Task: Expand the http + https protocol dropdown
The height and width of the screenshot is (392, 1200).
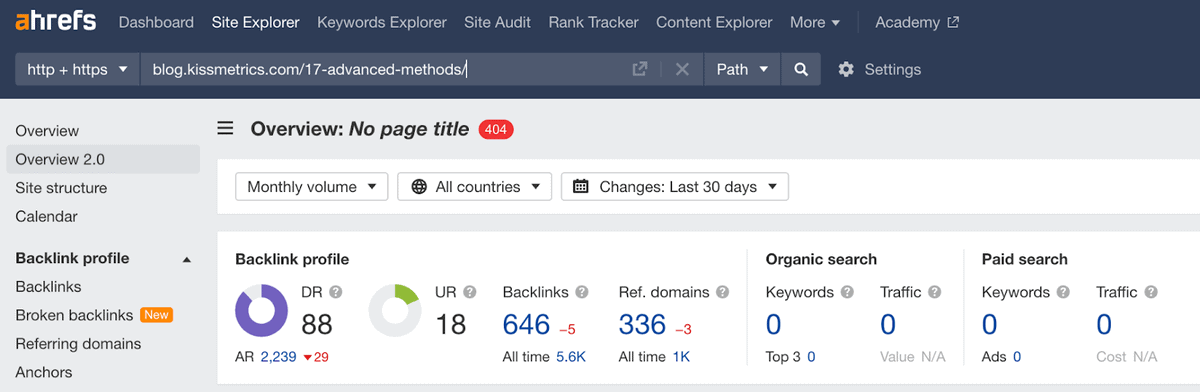Action: 77,69
